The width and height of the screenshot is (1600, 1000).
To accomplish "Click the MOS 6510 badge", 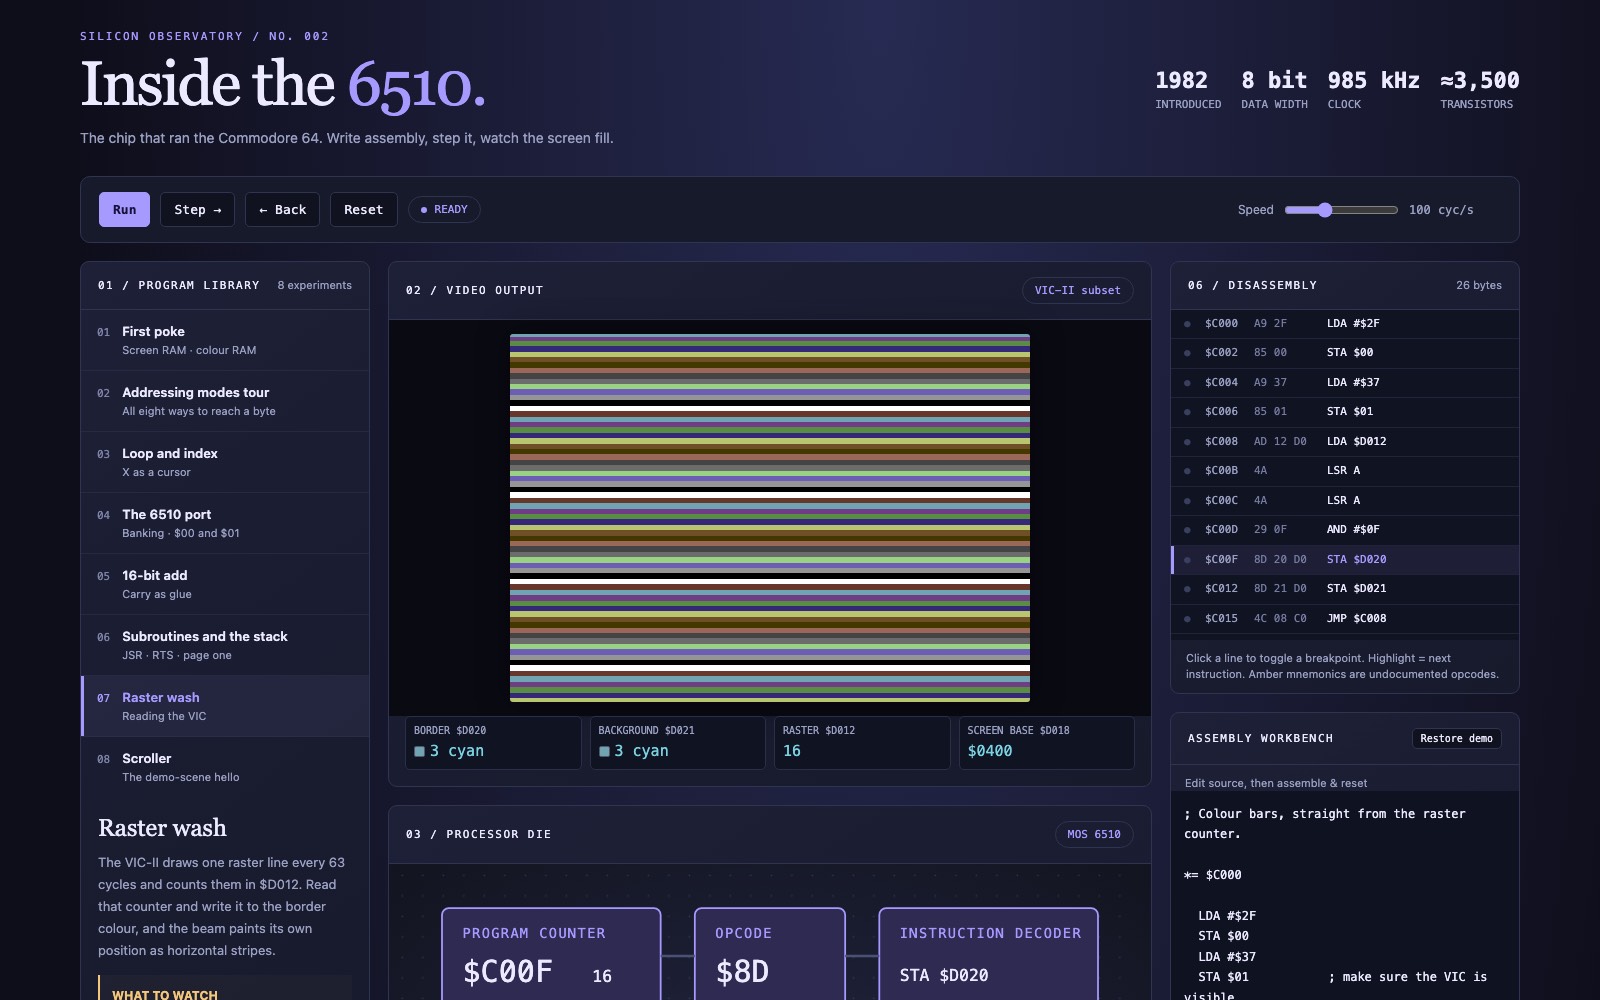I will [1094, 834].
